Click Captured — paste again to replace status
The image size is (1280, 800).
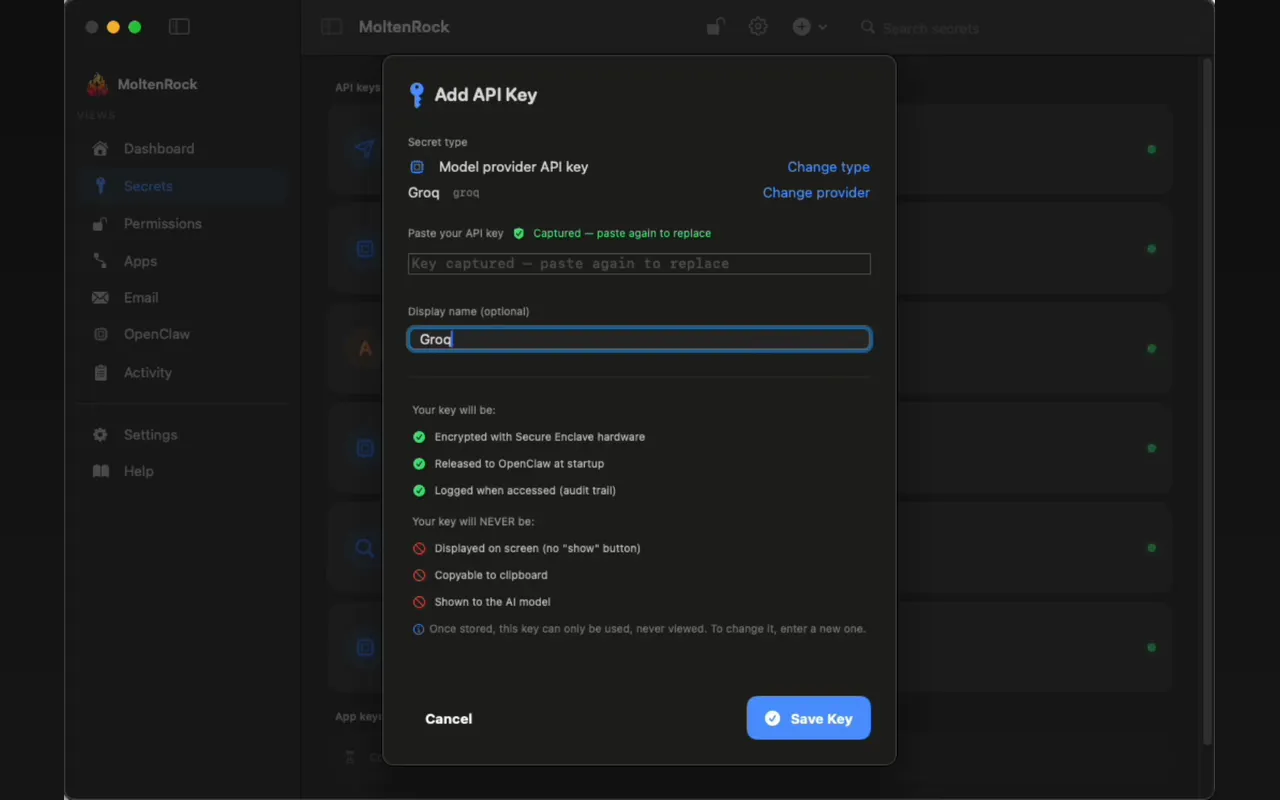(622, 233)
